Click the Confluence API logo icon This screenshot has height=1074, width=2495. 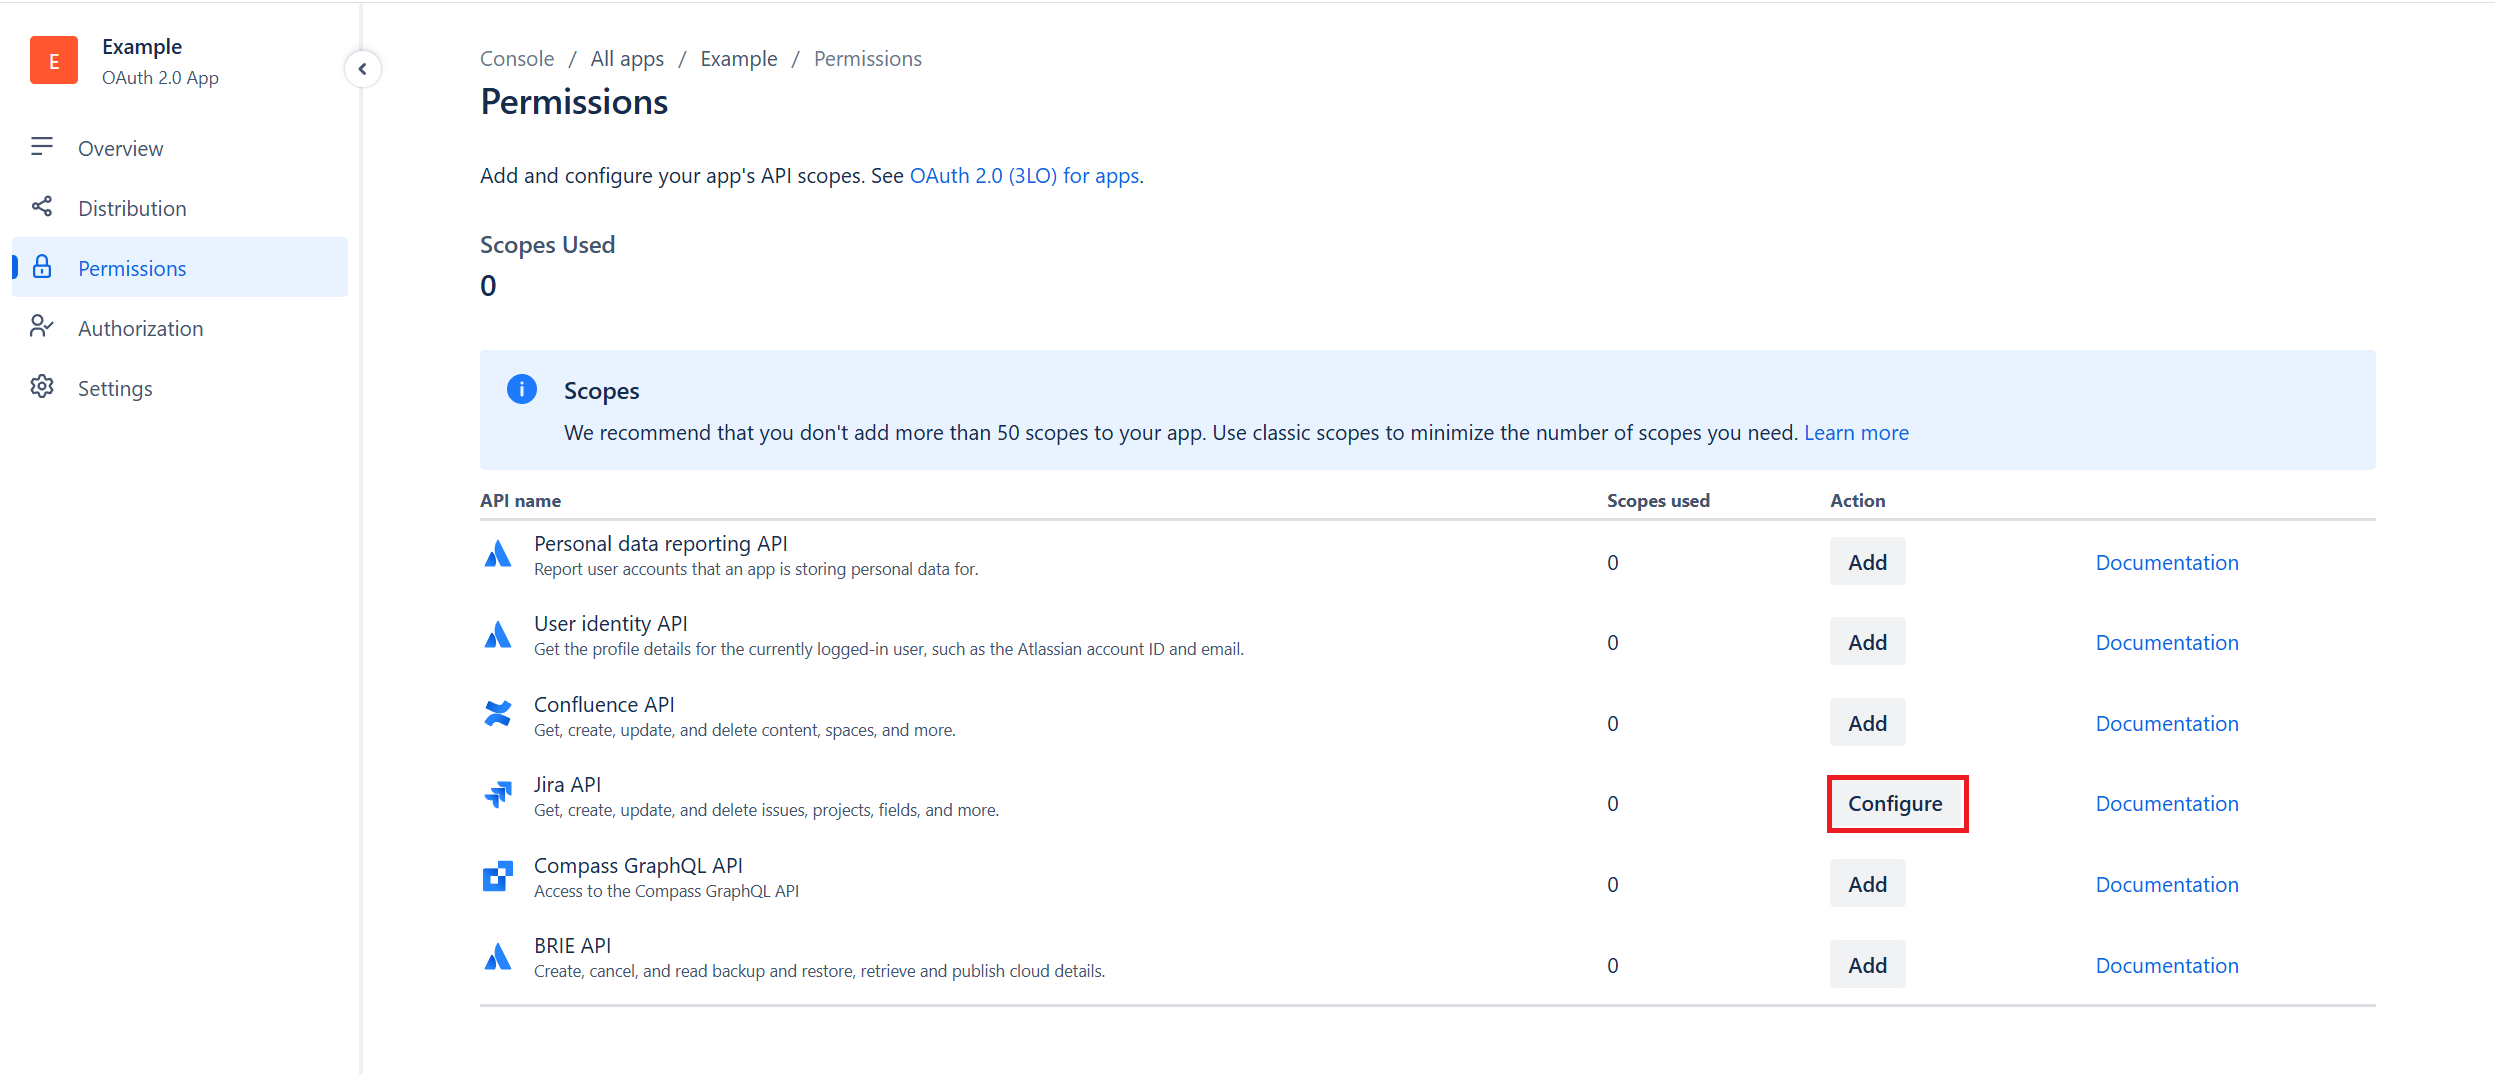(x=498, y=714)
